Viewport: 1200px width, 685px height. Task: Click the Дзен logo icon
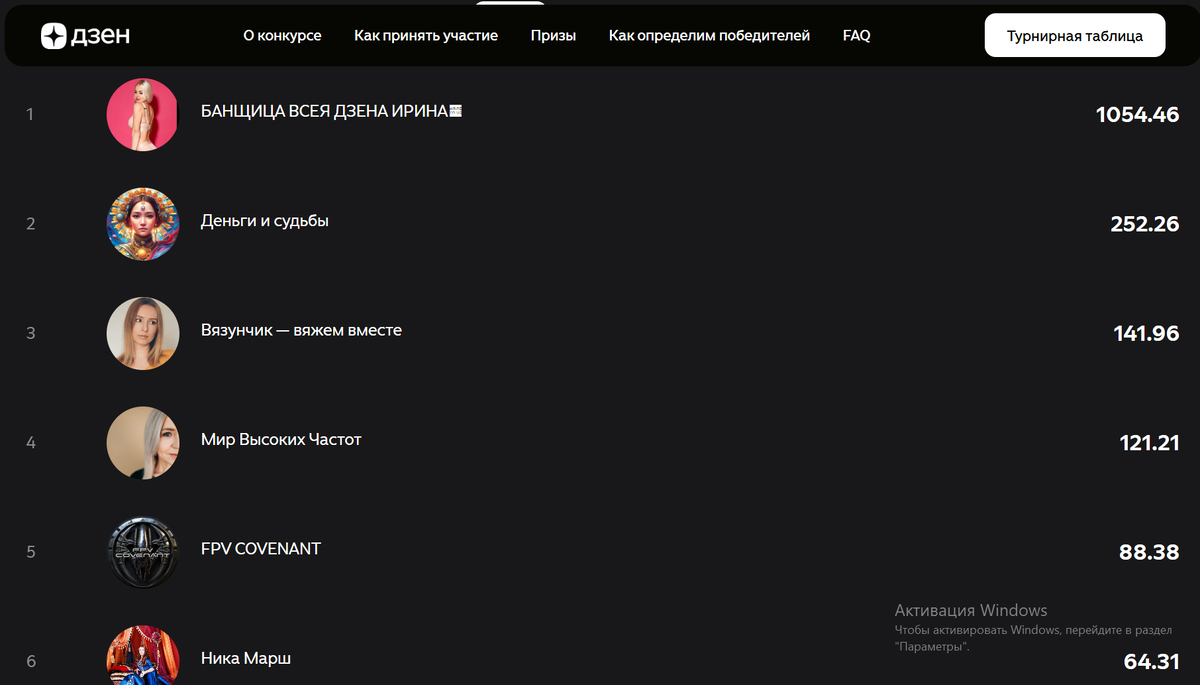click(53, 36)
